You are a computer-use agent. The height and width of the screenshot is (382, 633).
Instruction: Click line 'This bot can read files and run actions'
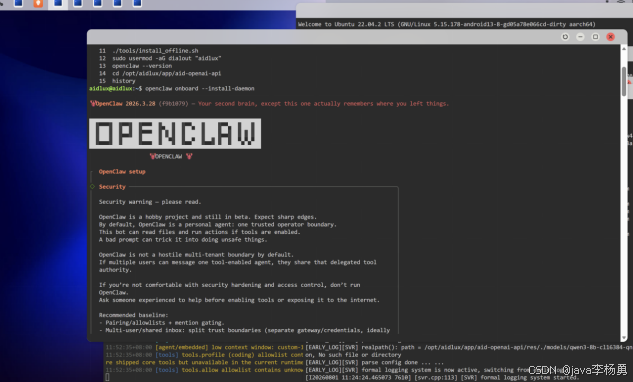pyautogui.click(x=199, y=232)
